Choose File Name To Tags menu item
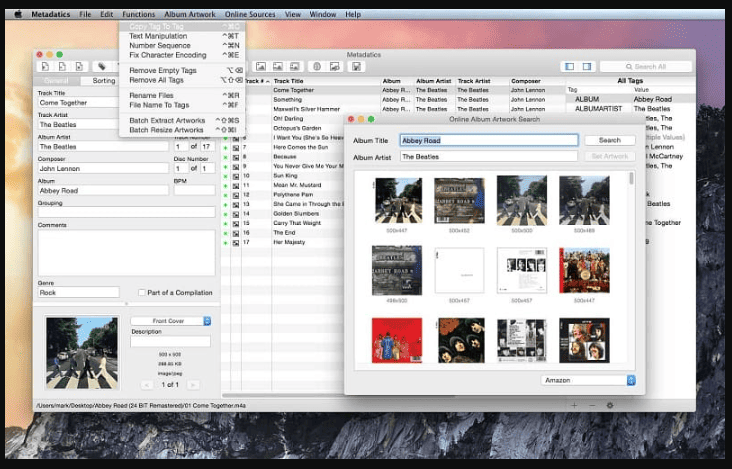Image resolution: width=732 pixels, height=469 pixels. (182, 105)
